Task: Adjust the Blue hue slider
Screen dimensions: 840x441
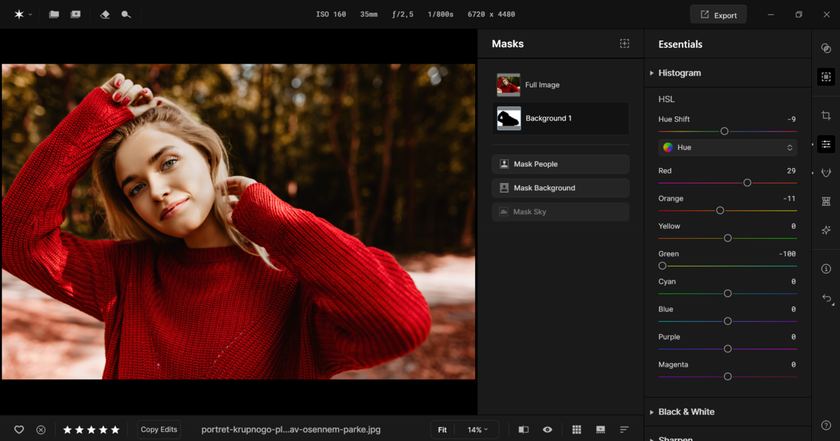Action: tap(728, 321)
